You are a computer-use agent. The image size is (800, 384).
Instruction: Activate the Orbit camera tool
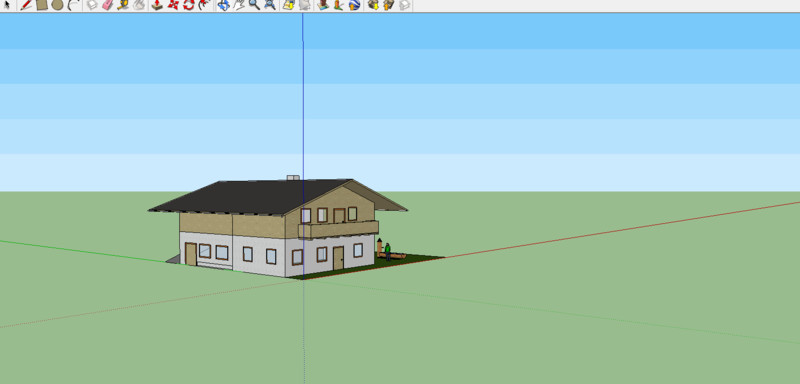[223, 5]
